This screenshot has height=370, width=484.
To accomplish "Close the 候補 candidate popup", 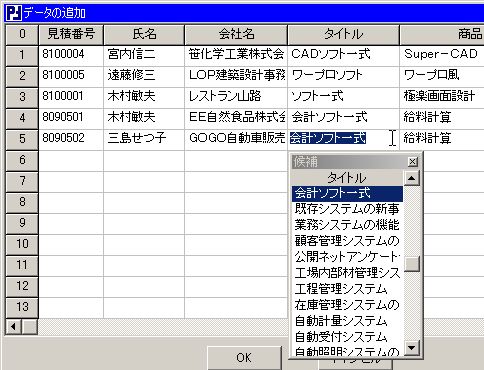I will coord(413,162).
